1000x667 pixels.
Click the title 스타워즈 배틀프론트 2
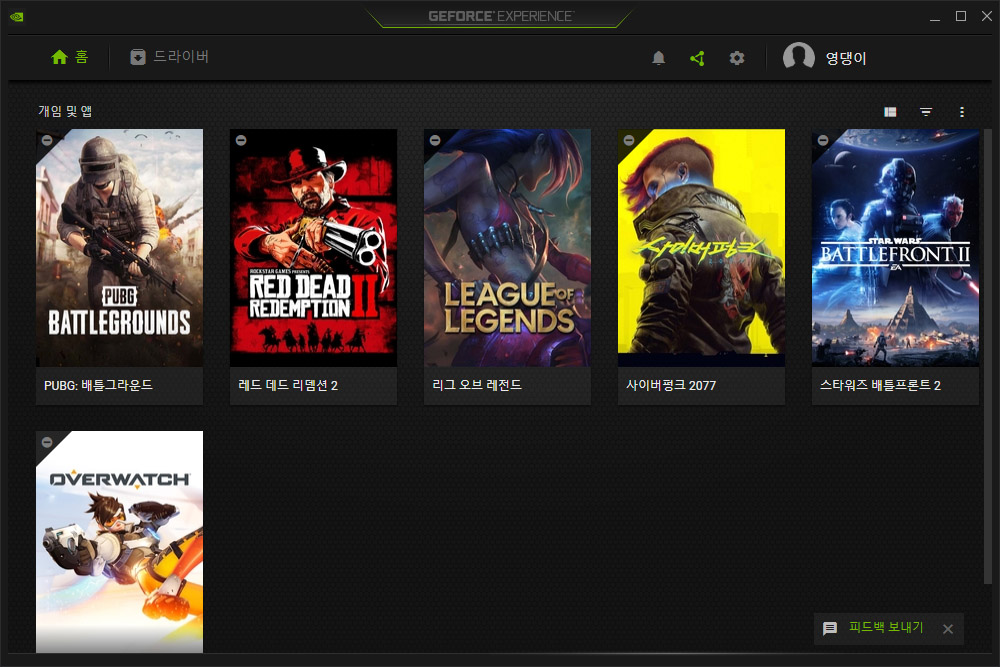pyautogui.click(x=880, y=385)
